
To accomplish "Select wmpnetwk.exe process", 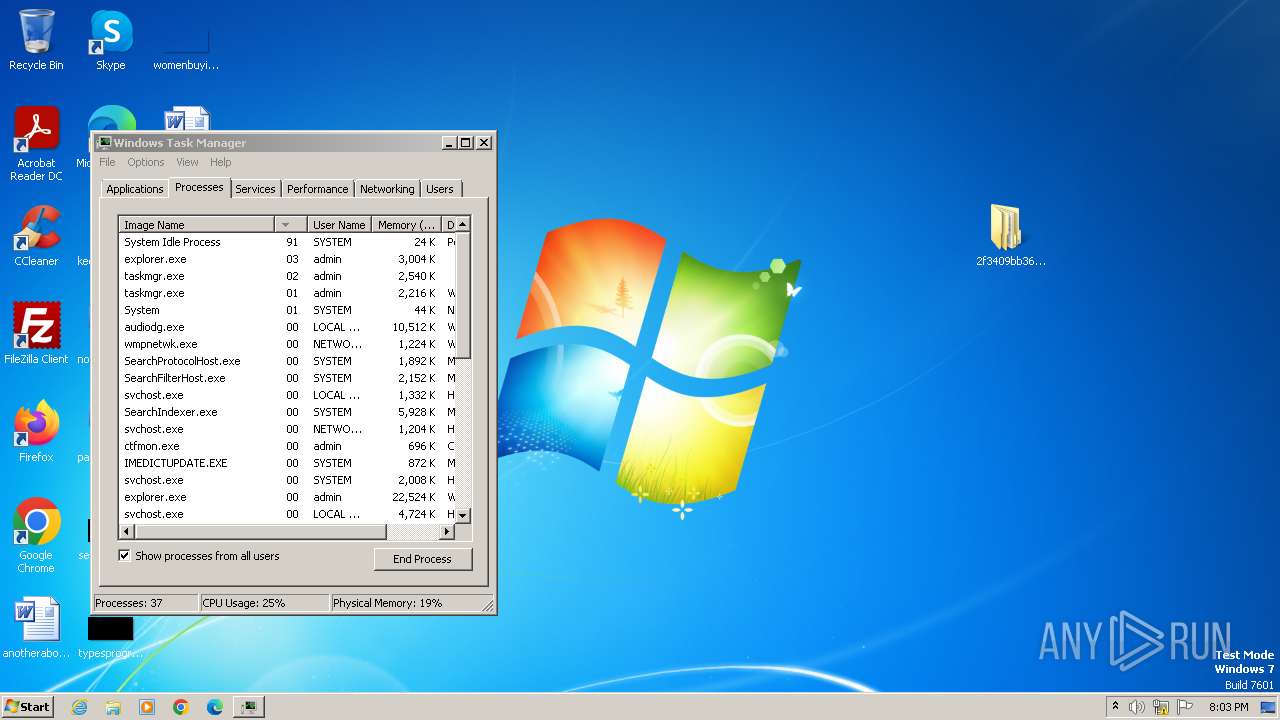I will 287,344.
